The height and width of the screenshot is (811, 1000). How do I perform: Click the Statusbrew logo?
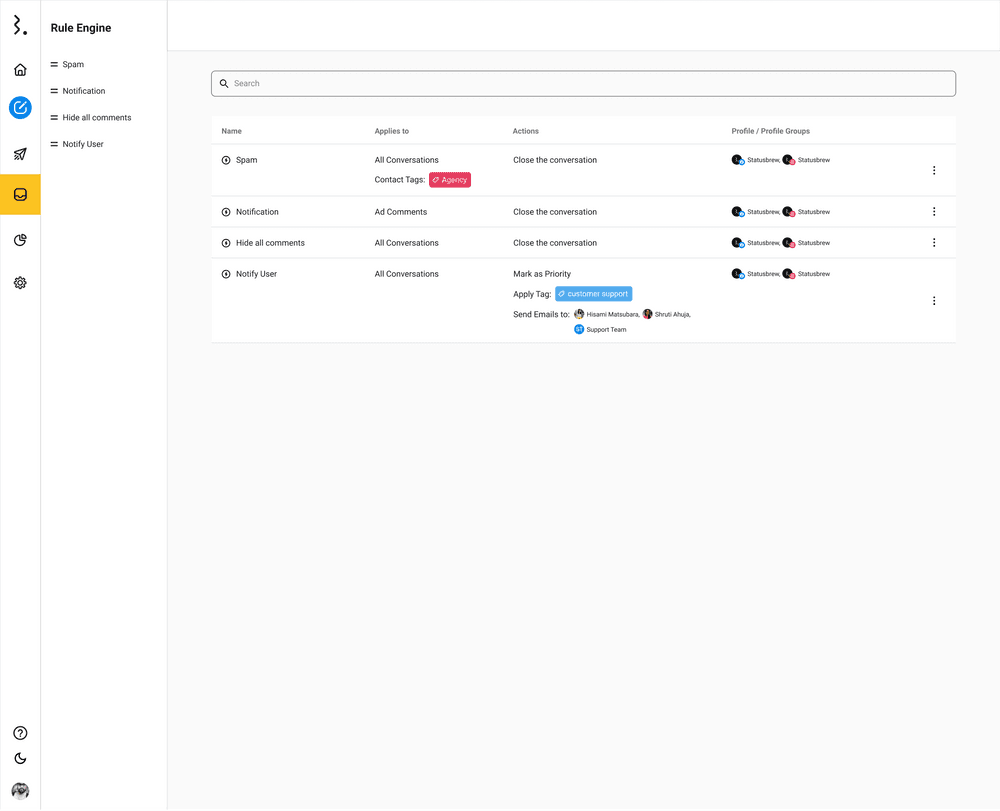coord(19,26)
